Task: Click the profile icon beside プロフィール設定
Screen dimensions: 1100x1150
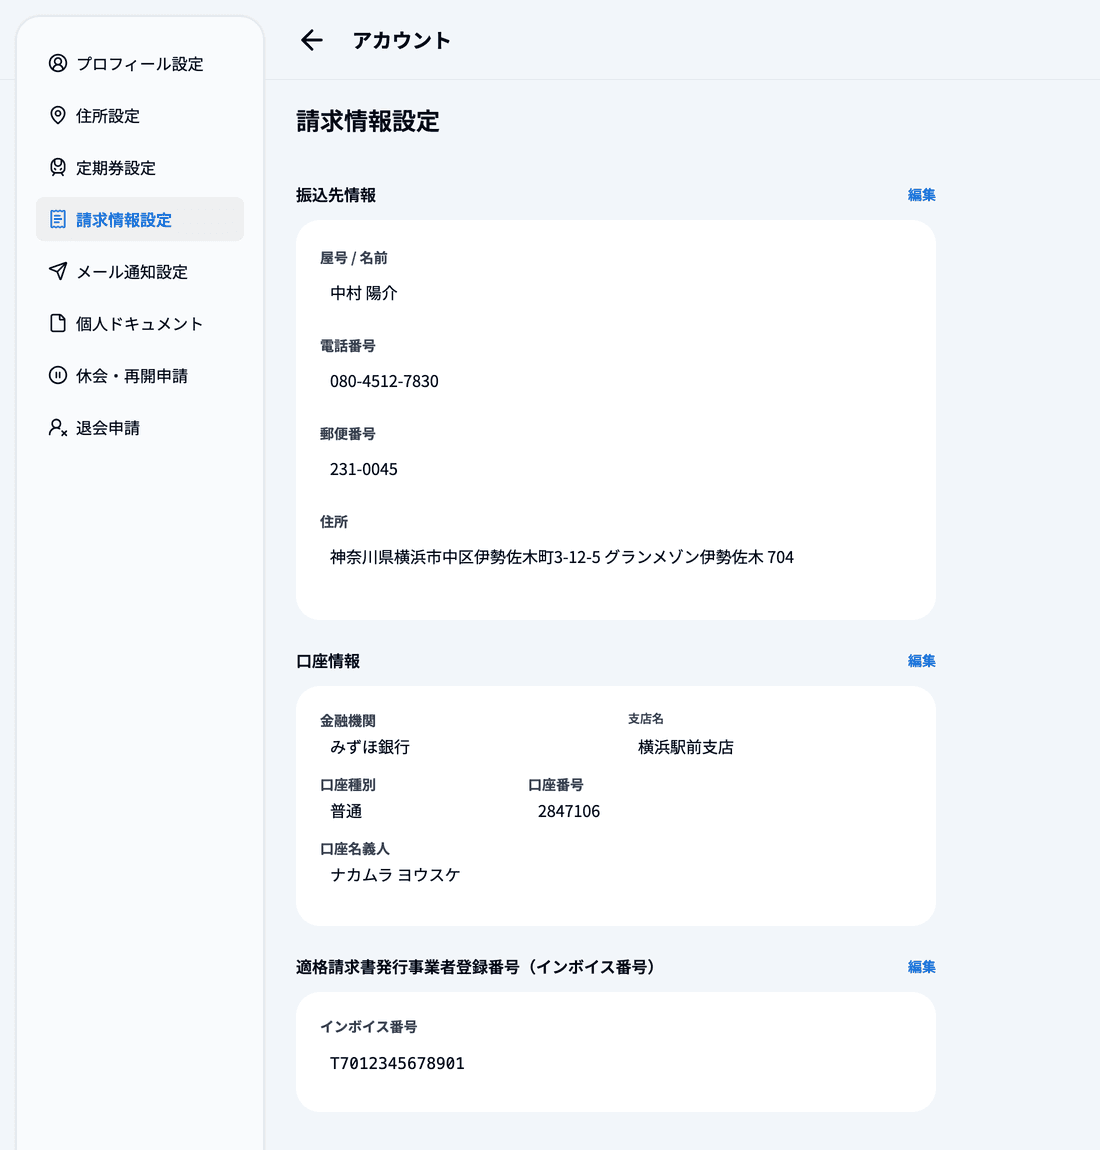Action: pyautogui.click(x=58, y=63)
